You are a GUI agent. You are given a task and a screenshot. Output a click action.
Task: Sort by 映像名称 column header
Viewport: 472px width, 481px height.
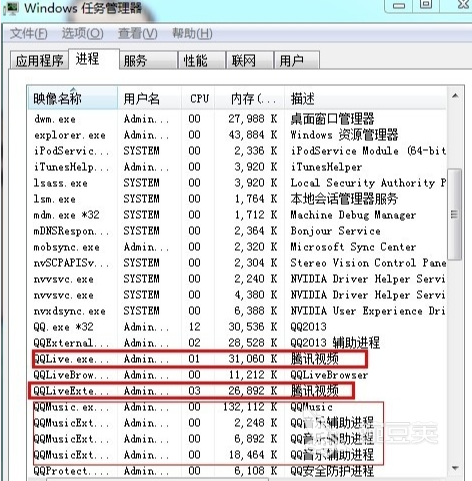pos(73,98)
